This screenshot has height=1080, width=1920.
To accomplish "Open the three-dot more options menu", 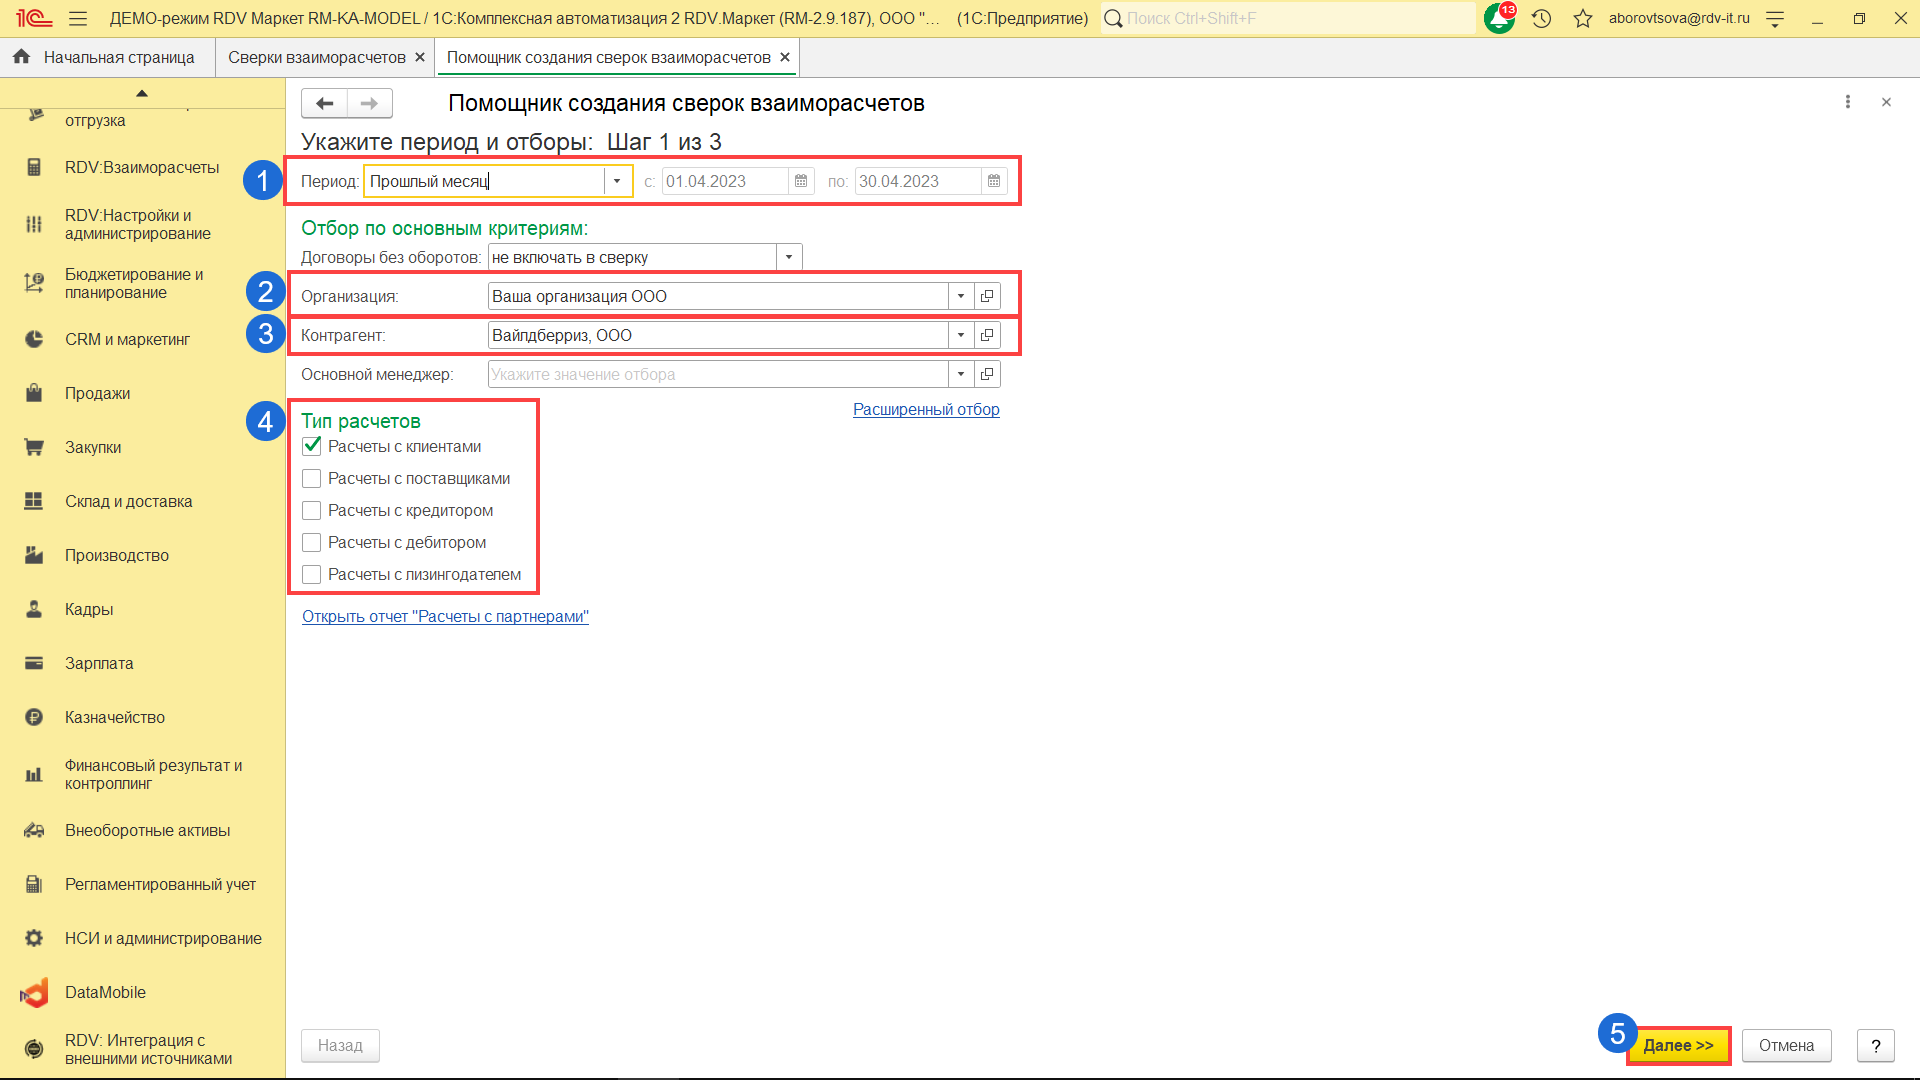I will [x=1847, y=102].
